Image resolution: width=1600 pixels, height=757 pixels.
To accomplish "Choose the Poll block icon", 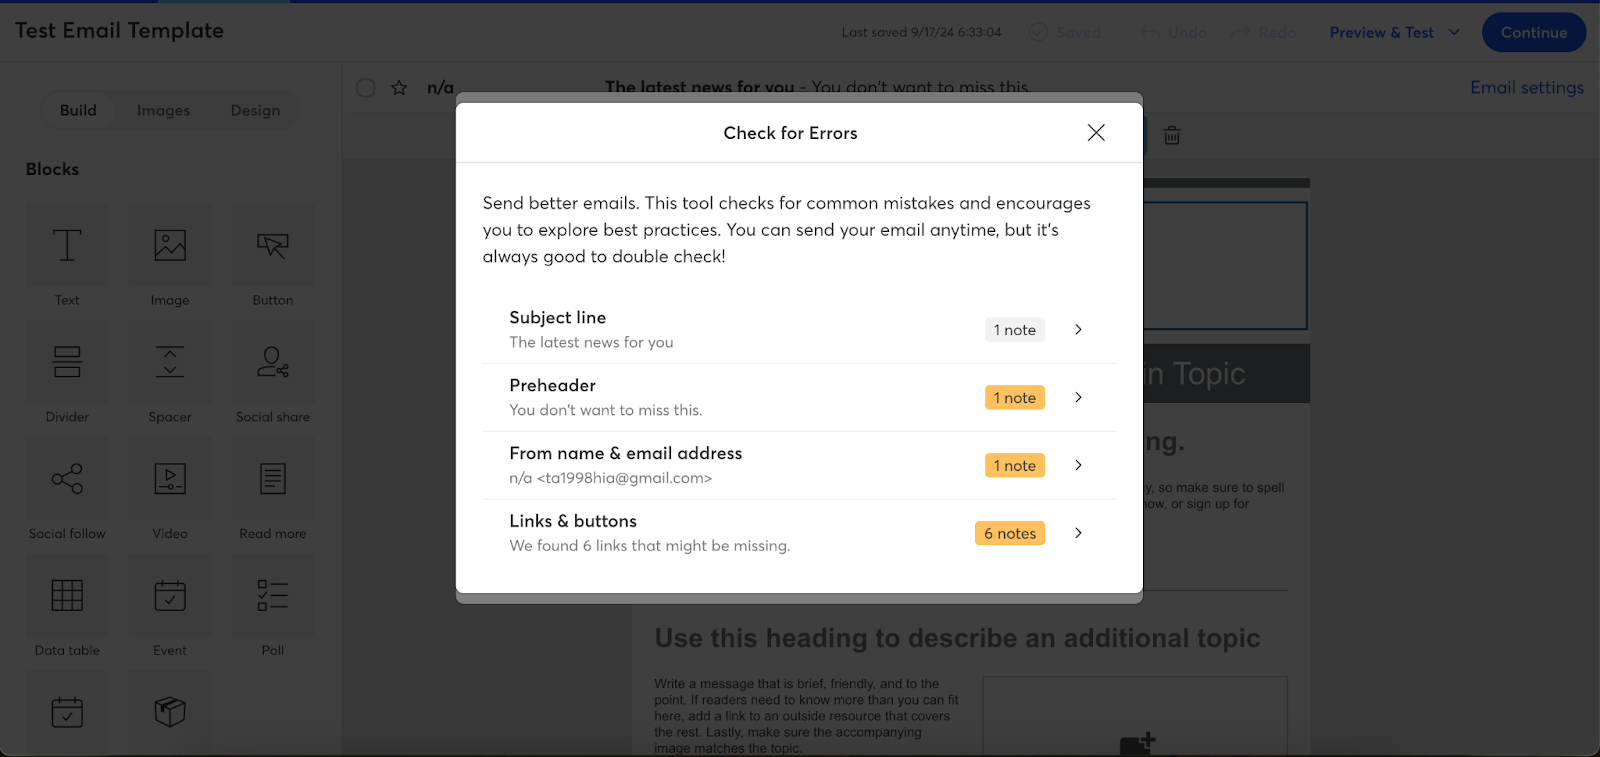I will (x=272, y=594).
